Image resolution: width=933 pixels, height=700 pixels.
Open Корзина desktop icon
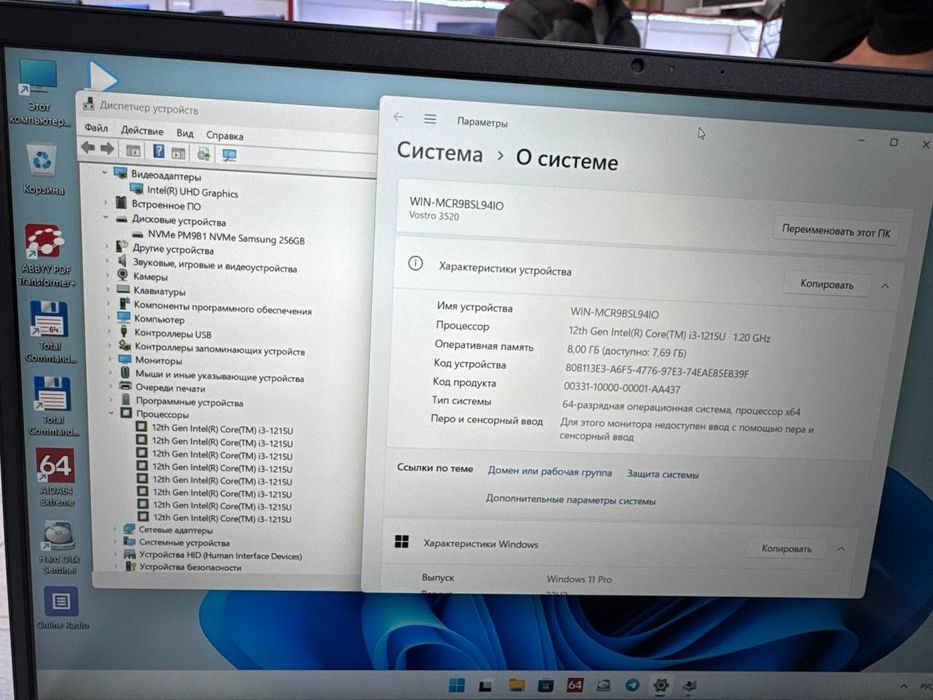[43, 170]
